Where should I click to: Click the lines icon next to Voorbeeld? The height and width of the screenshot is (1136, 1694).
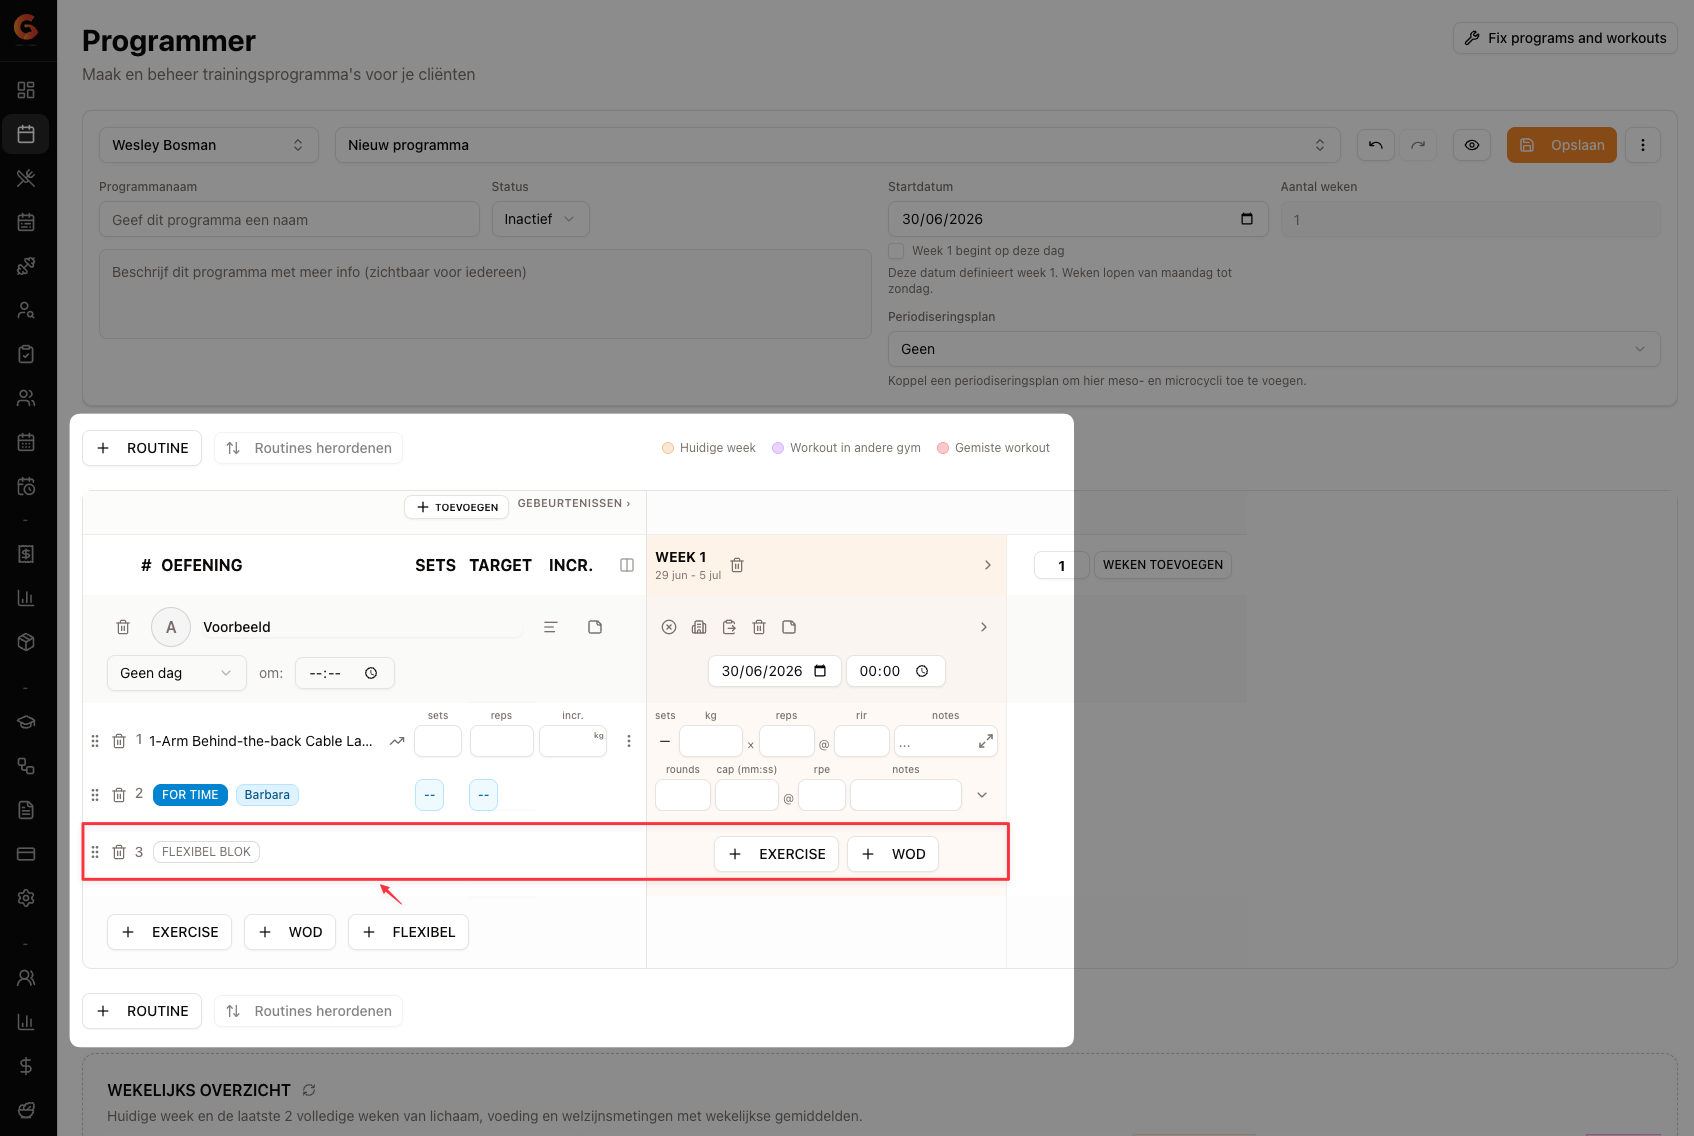pyautogui.click(x=550, y=627)
